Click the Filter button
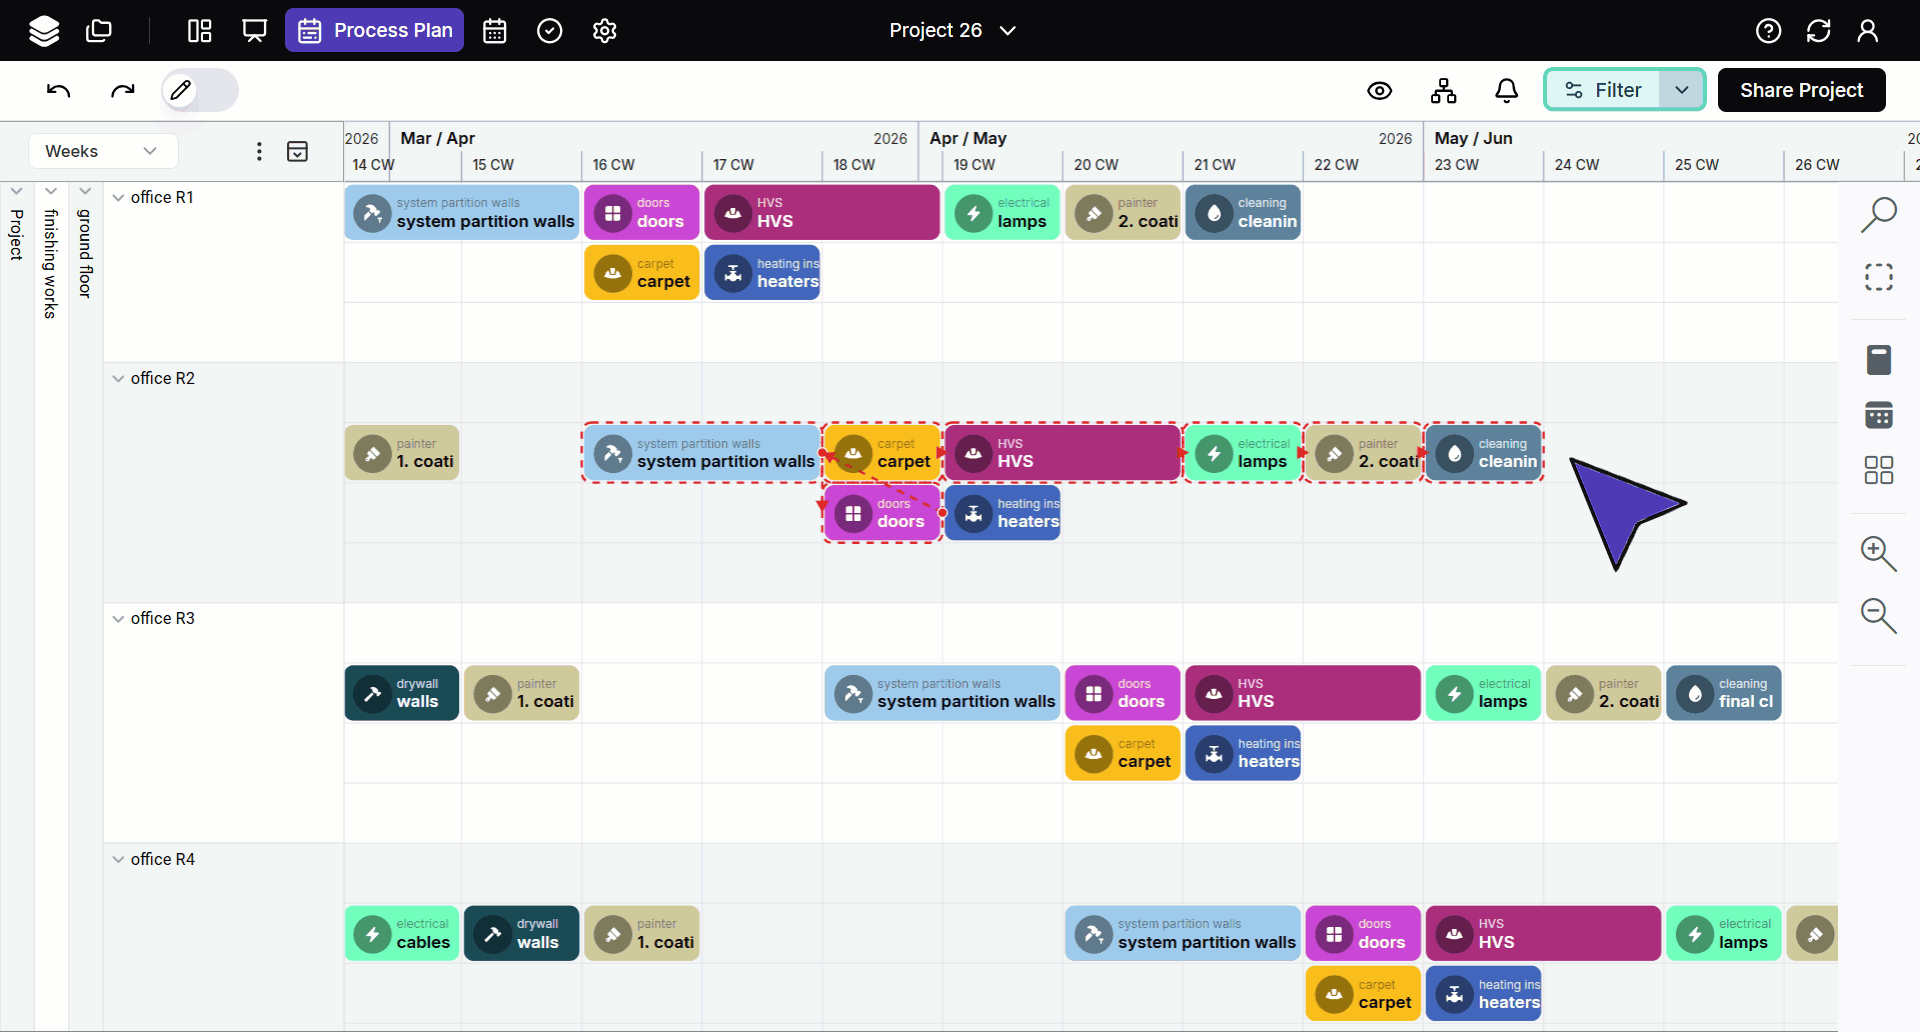Image resolution: width=1920 pixels, height=1032 pixels. (x=1603, y=90)
